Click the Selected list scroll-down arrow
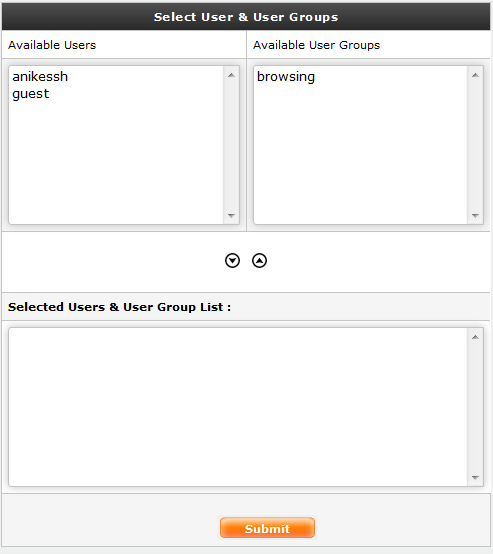 coord(475,478)
